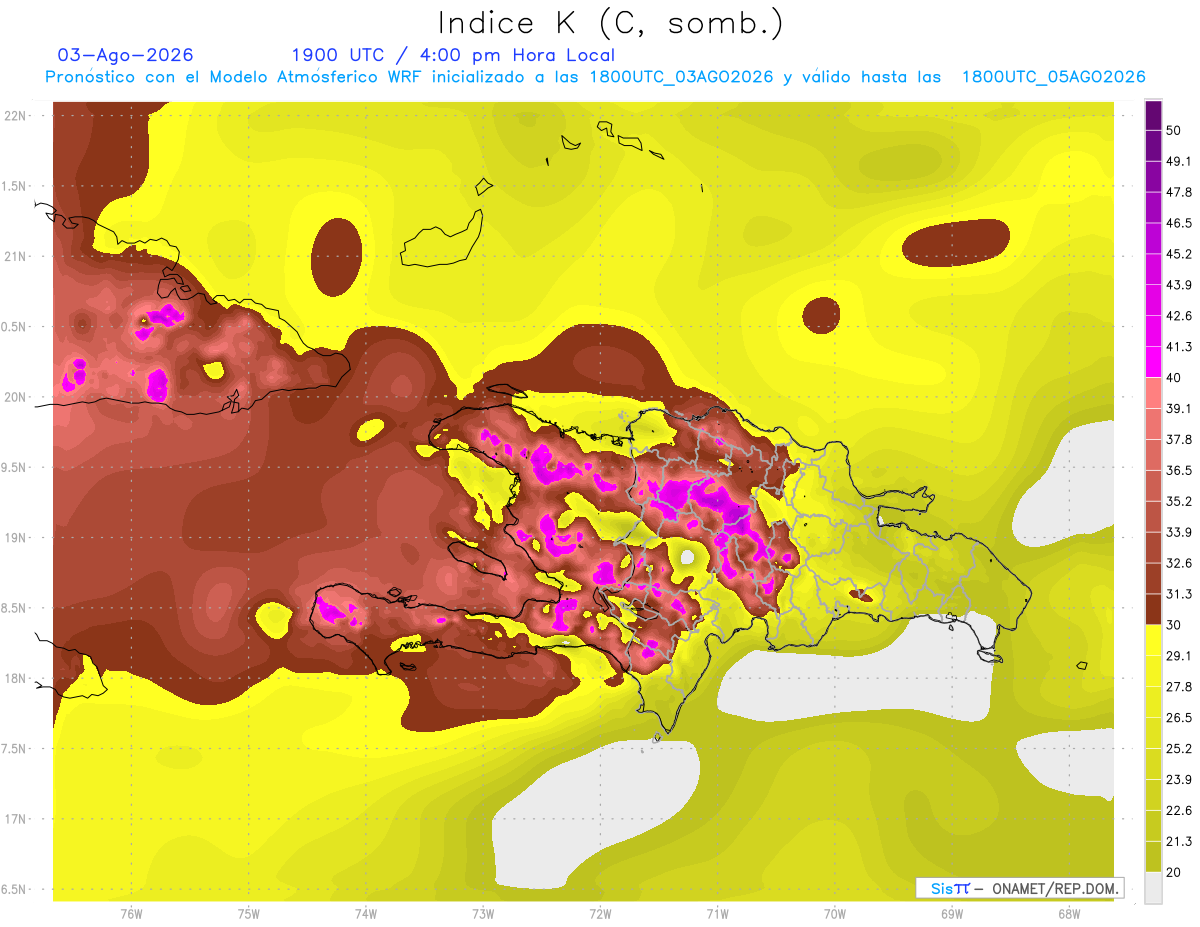Click the latitude label "20N"
Viewport: 1200px width, 927px height.
17,397
